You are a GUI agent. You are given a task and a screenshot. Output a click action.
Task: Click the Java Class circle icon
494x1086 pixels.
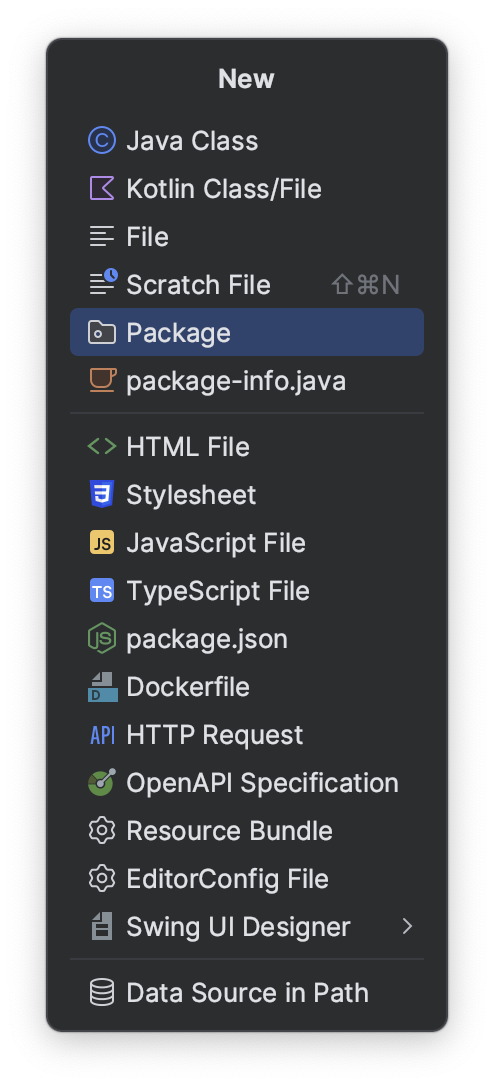tap(102, 141)
